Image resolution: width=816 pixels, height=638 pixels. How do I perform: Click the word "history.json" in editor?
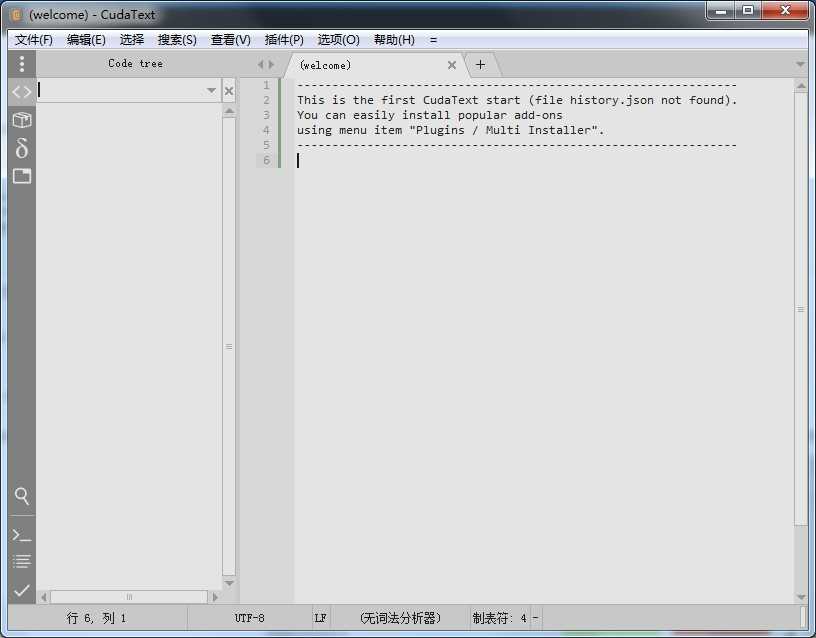(611, 100)
